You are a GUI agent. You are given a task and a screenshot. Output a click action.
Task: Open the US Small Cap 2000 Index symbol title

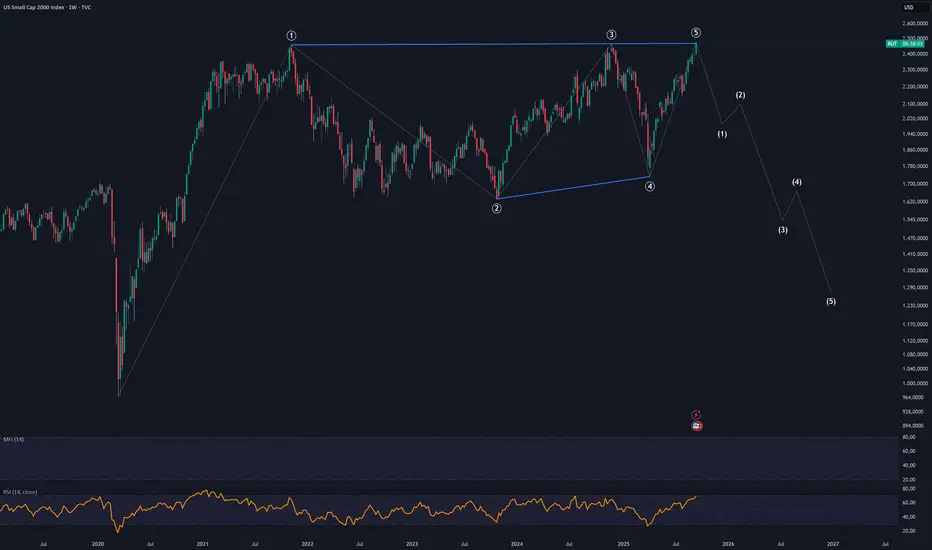coord(48,7)
